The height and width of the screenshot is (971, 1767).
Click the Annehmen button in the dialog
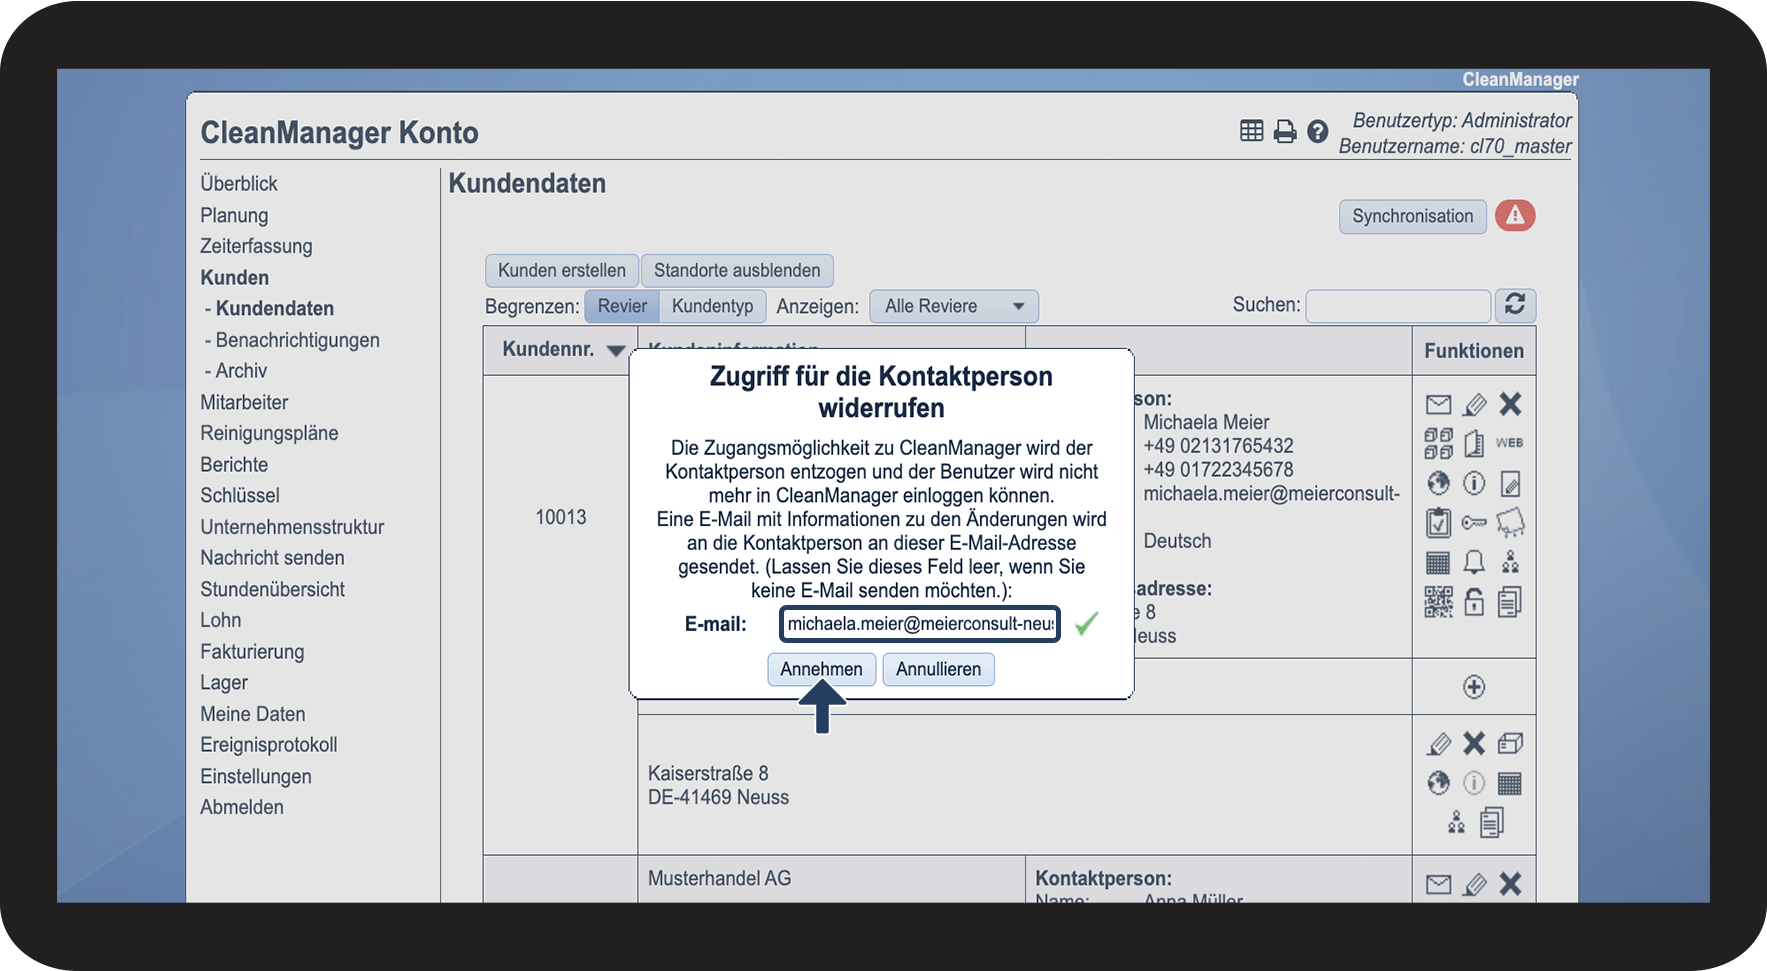point(822,669)
